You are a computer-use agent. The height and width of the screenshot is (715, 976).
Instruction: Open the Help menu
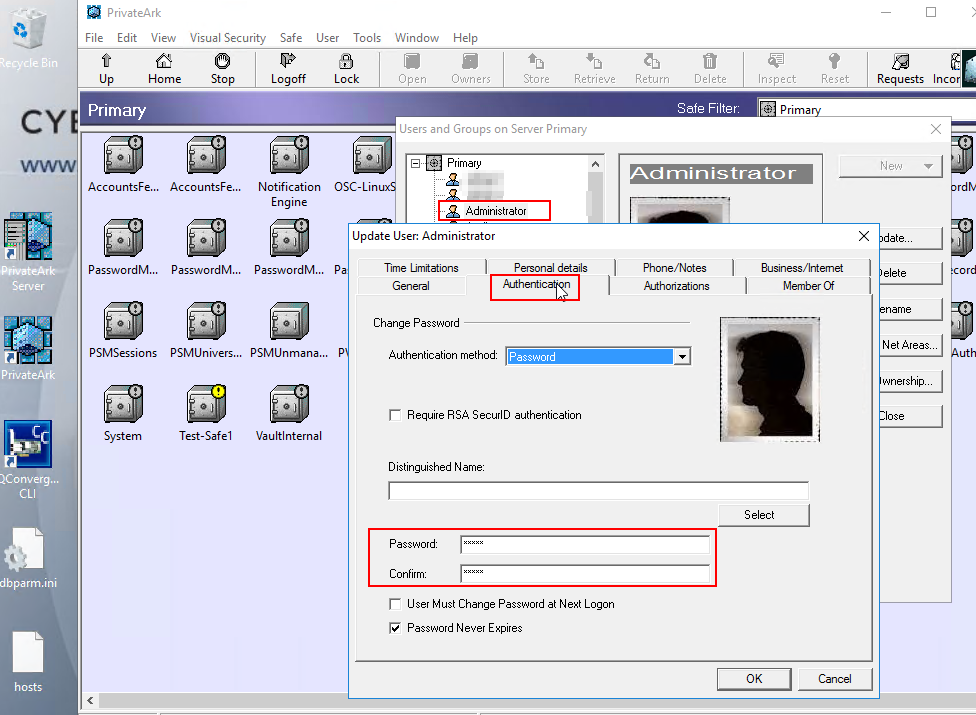[x=465, y=38]
